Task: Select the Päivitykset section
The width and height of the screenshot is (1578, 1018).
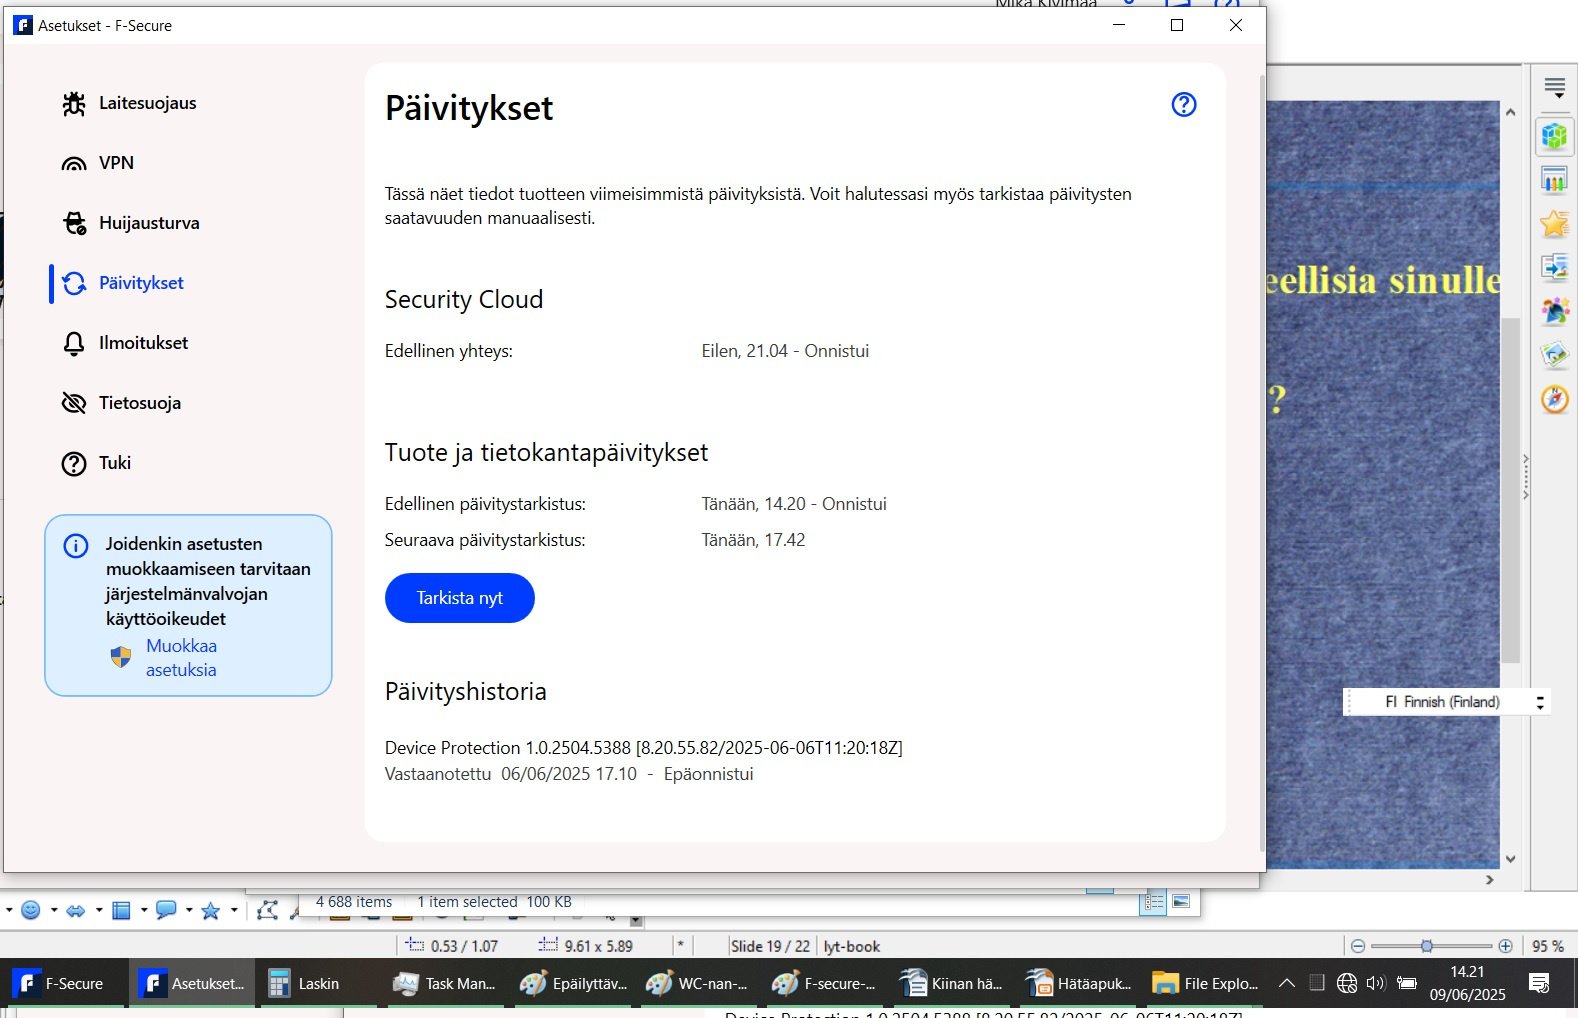Action: [123, 283]
